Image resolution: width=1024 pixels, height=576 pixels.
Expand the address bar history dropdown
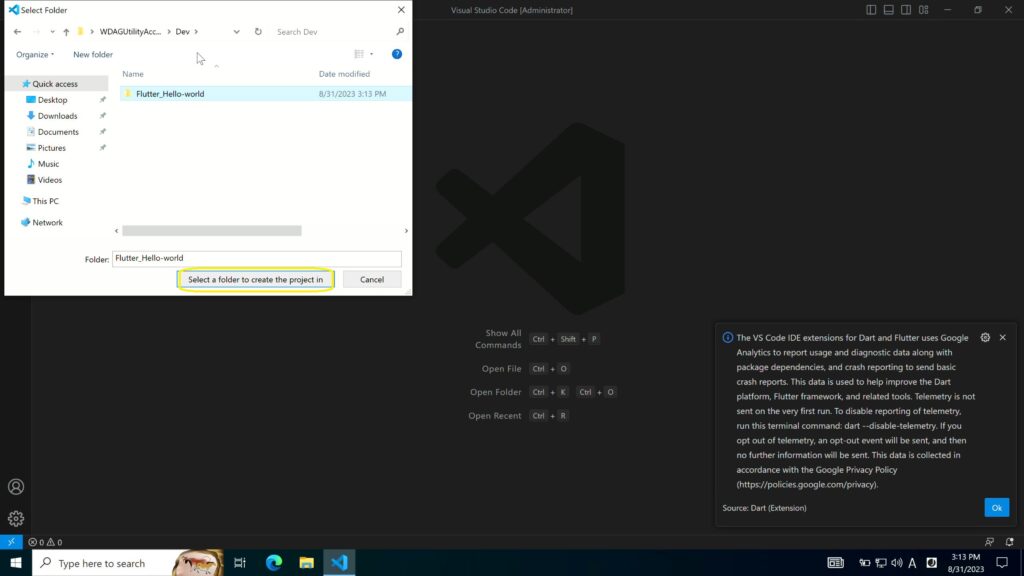[x=236, y=31]
